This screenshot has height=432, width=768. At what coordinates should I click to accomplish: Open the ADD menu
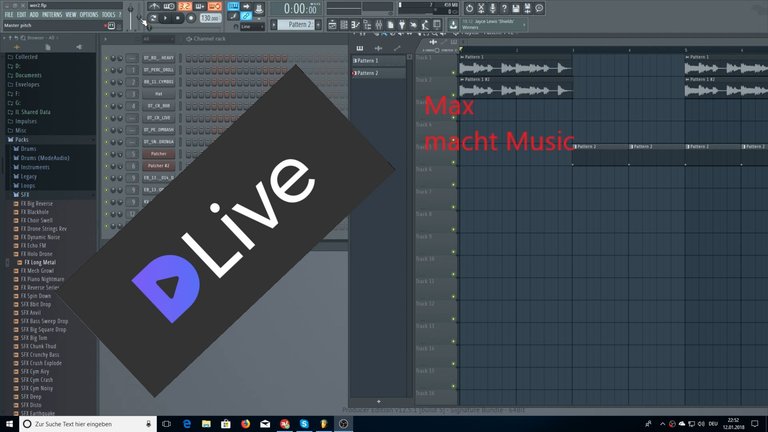pos(34,15)
